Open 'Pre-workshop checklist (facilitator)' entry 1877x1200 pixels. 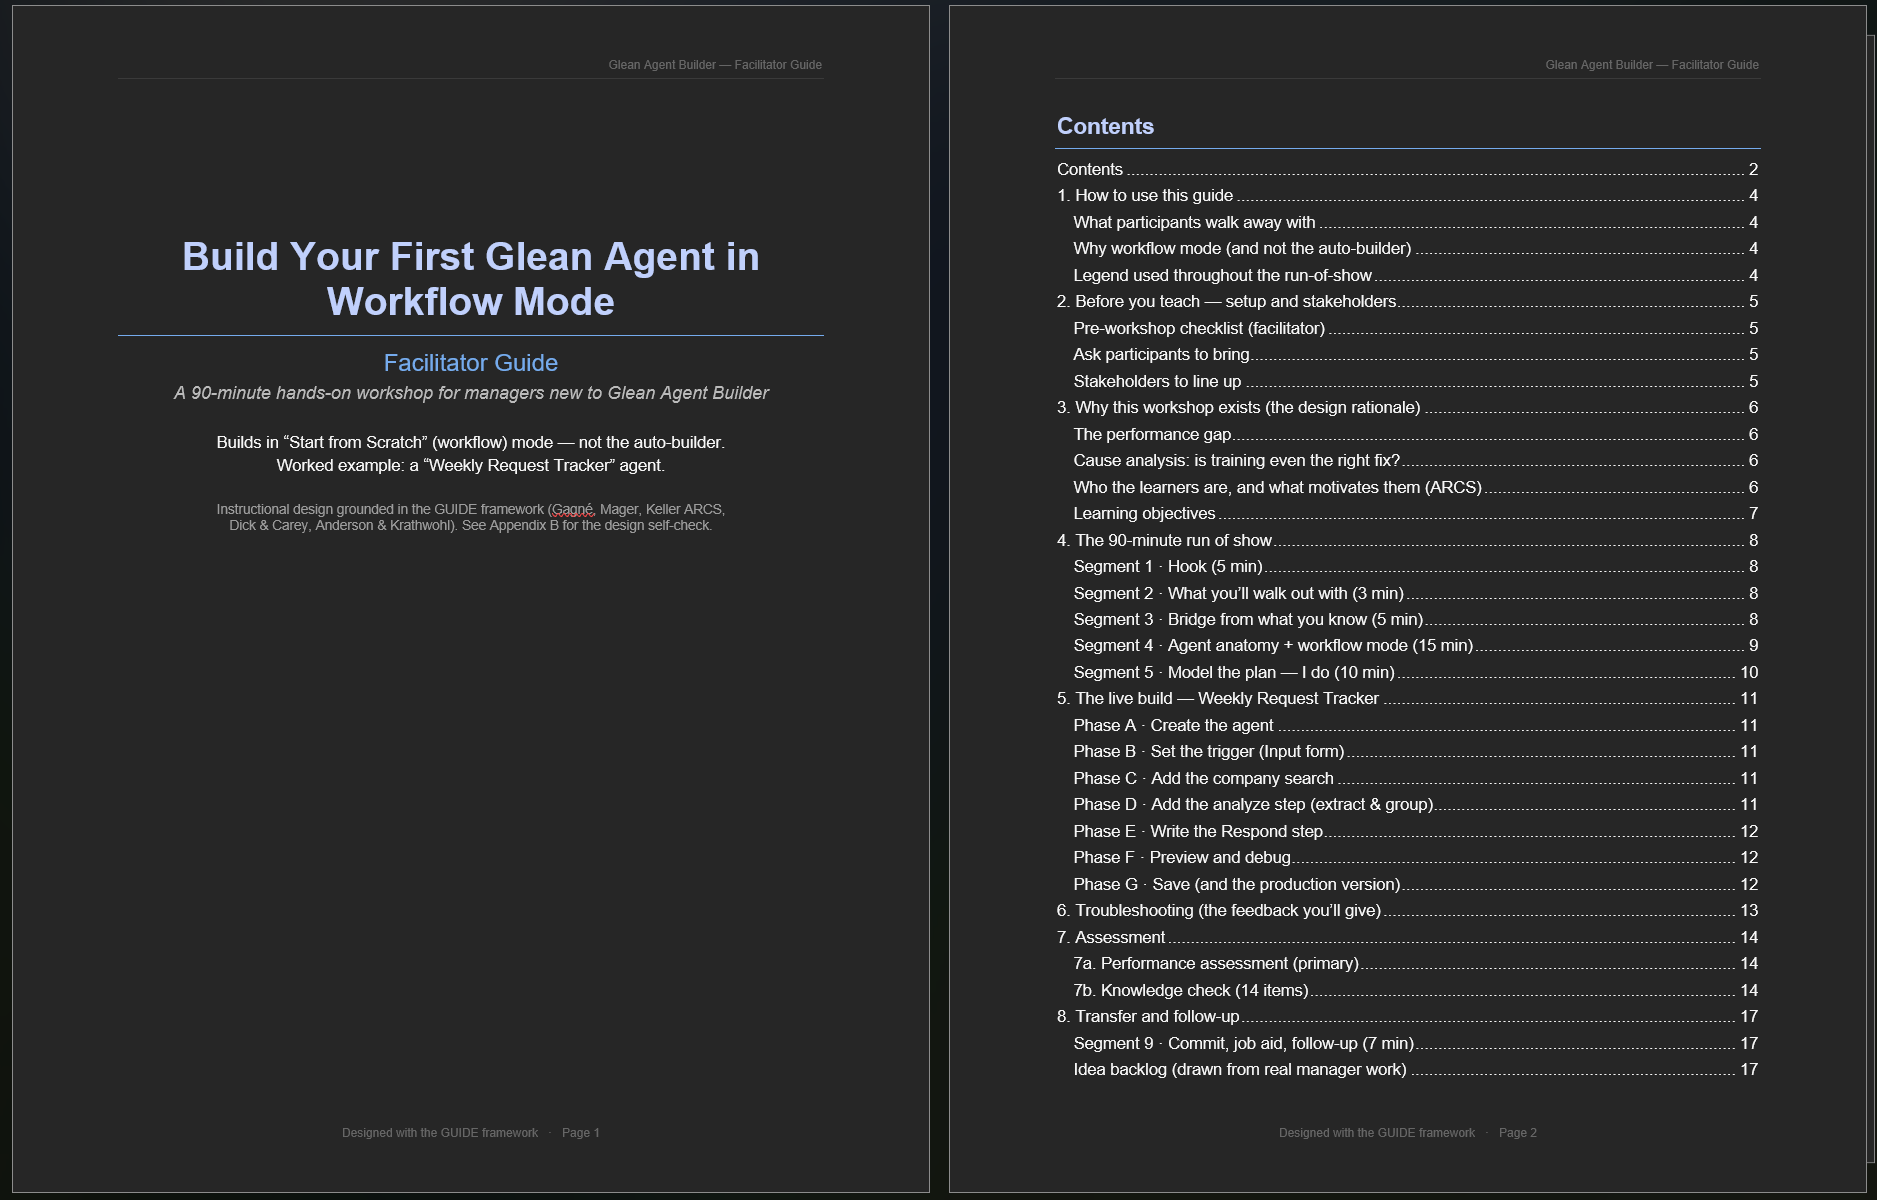(1415, 328)
